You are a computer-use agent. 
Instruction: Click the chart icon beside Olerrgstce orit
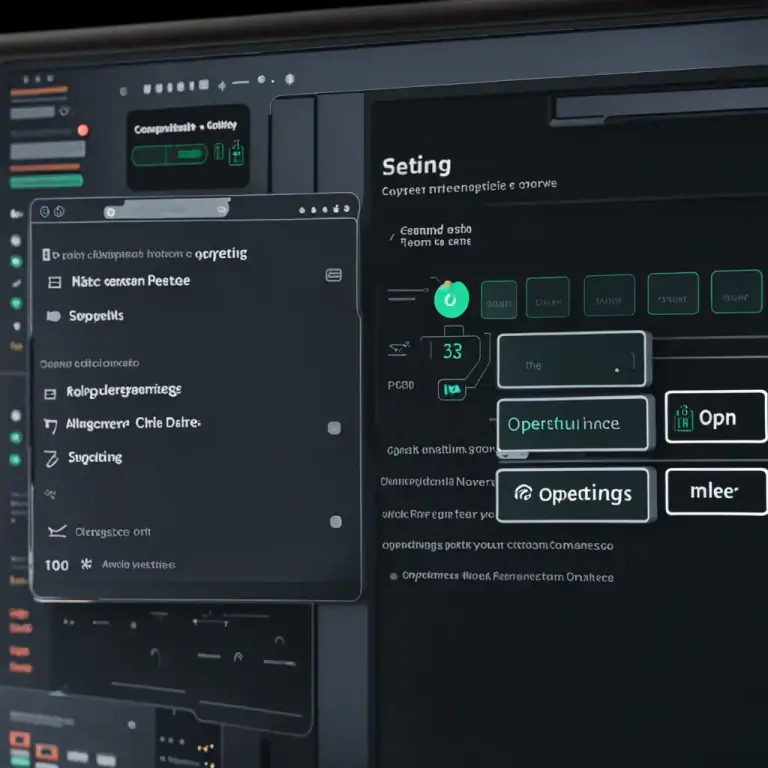point(57,531)
